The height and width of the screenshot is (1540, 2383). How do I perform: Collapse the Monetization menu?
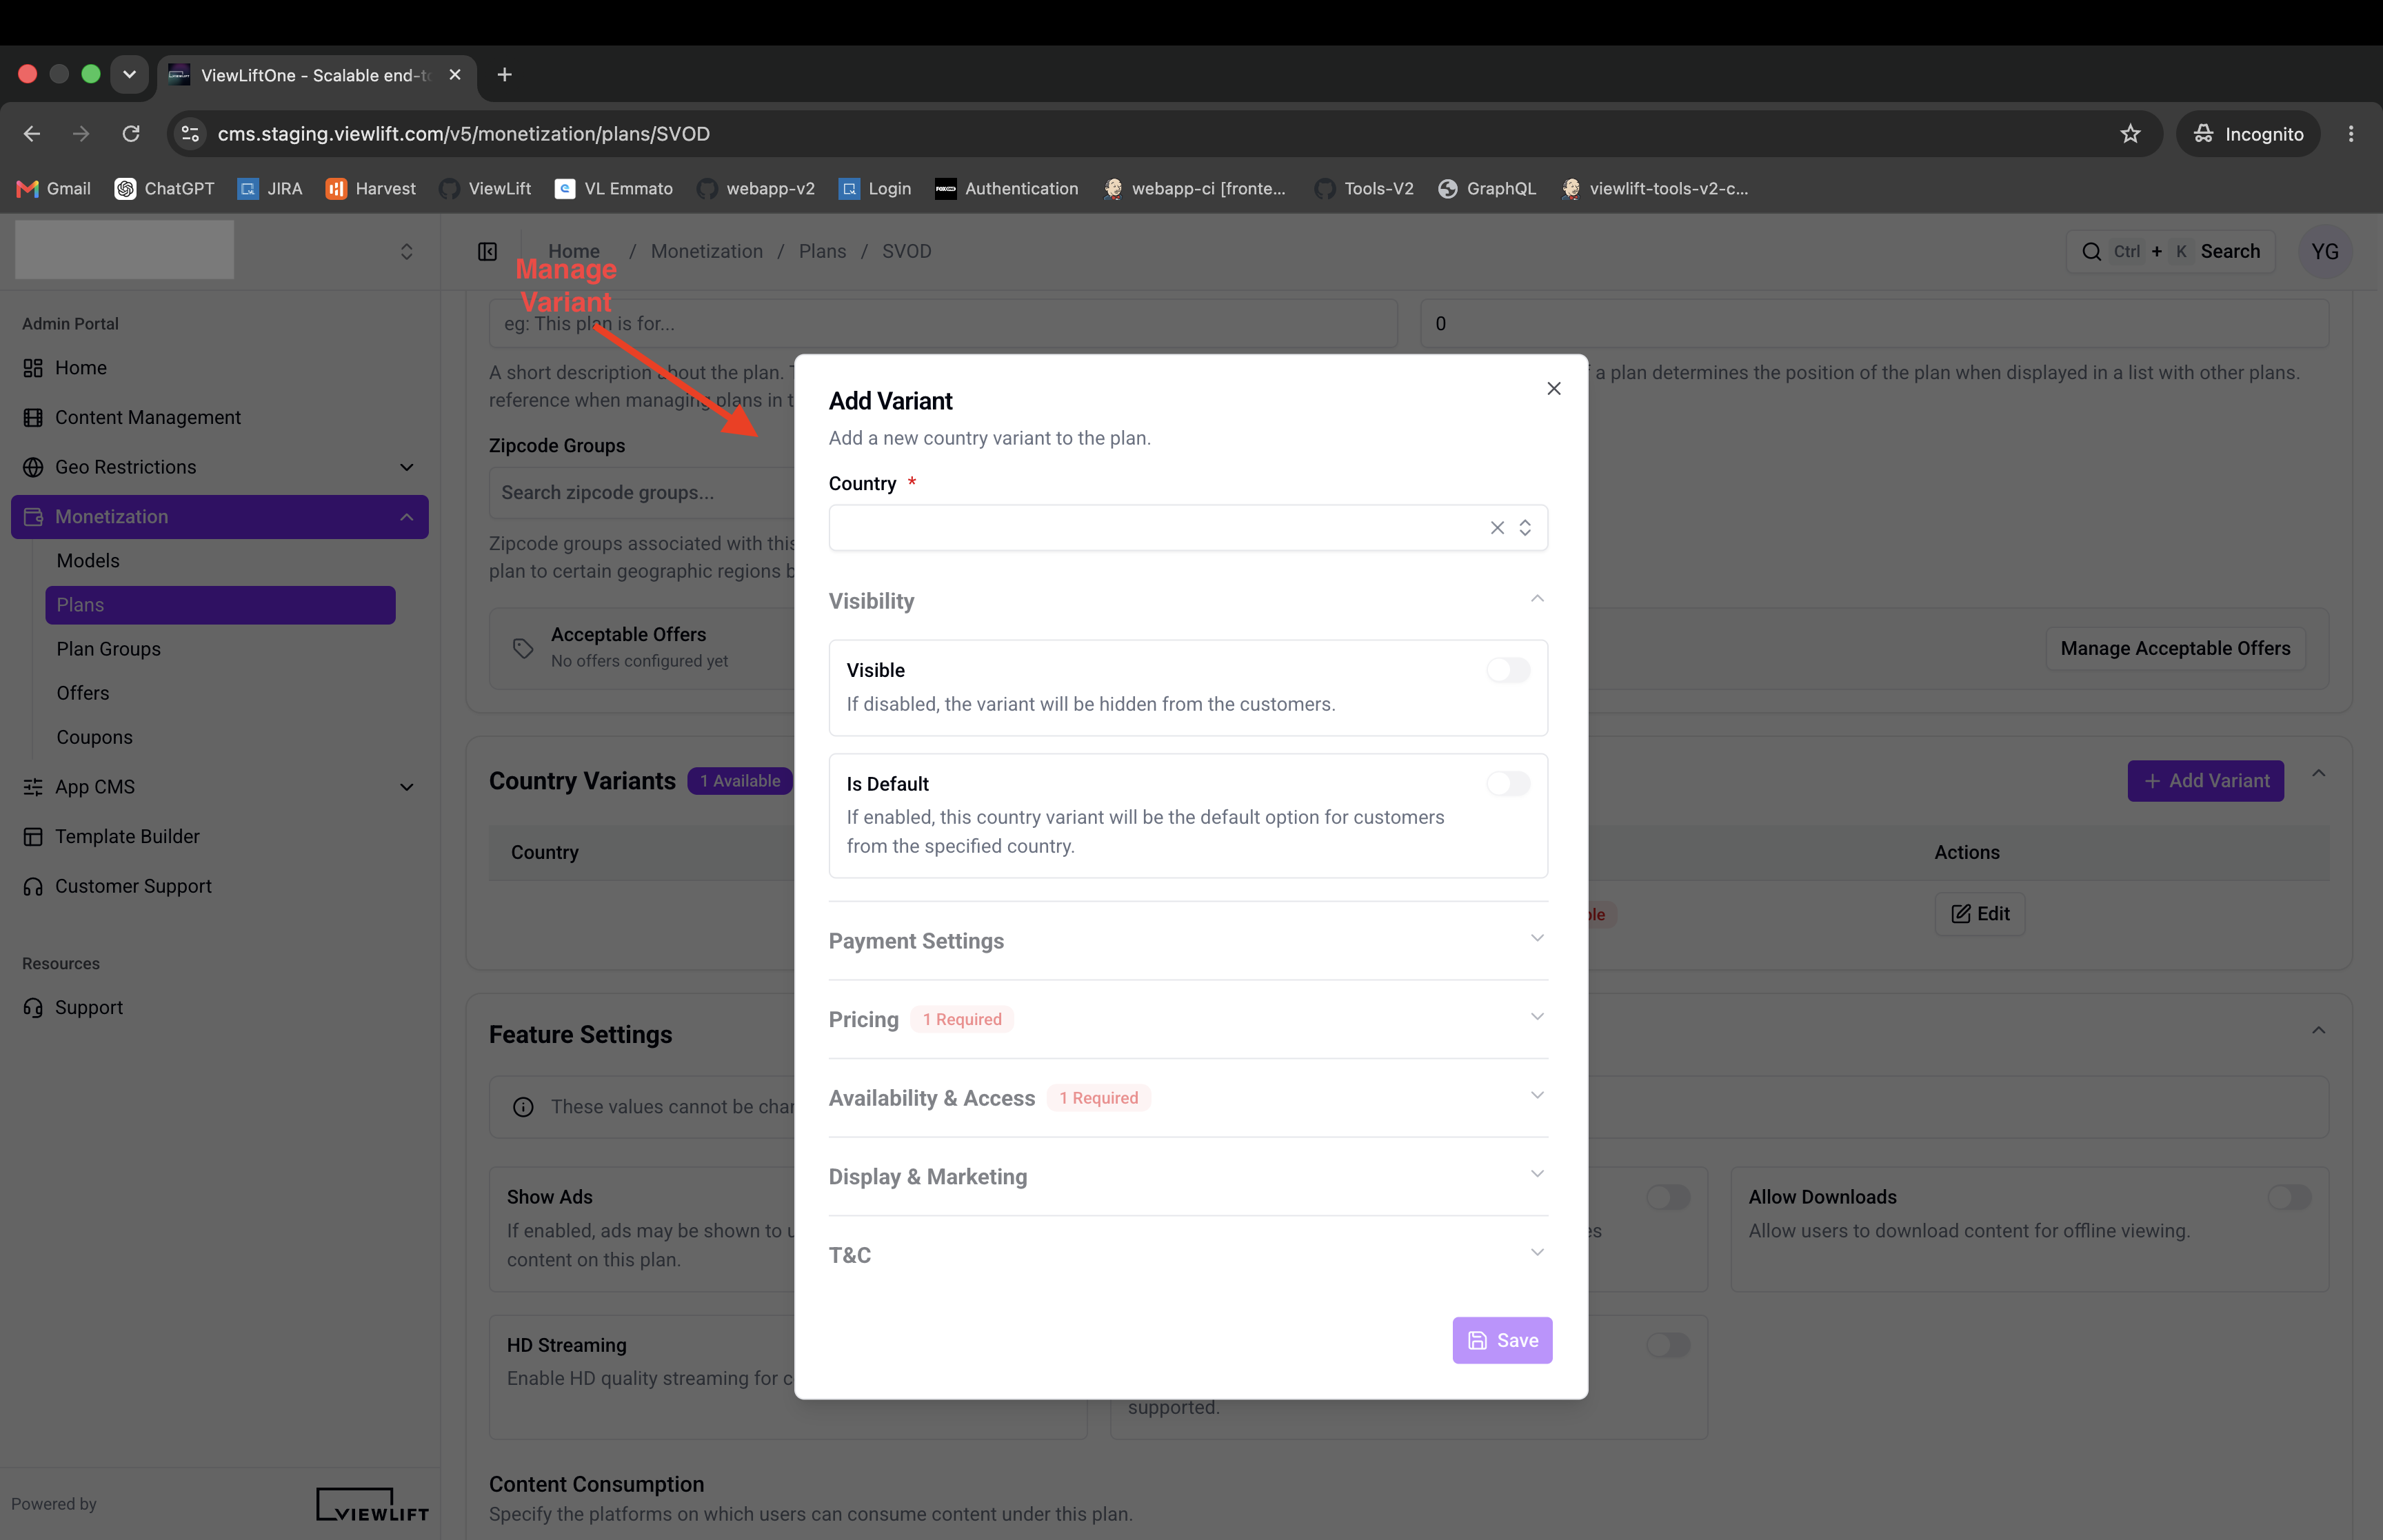tap(220, 517)
